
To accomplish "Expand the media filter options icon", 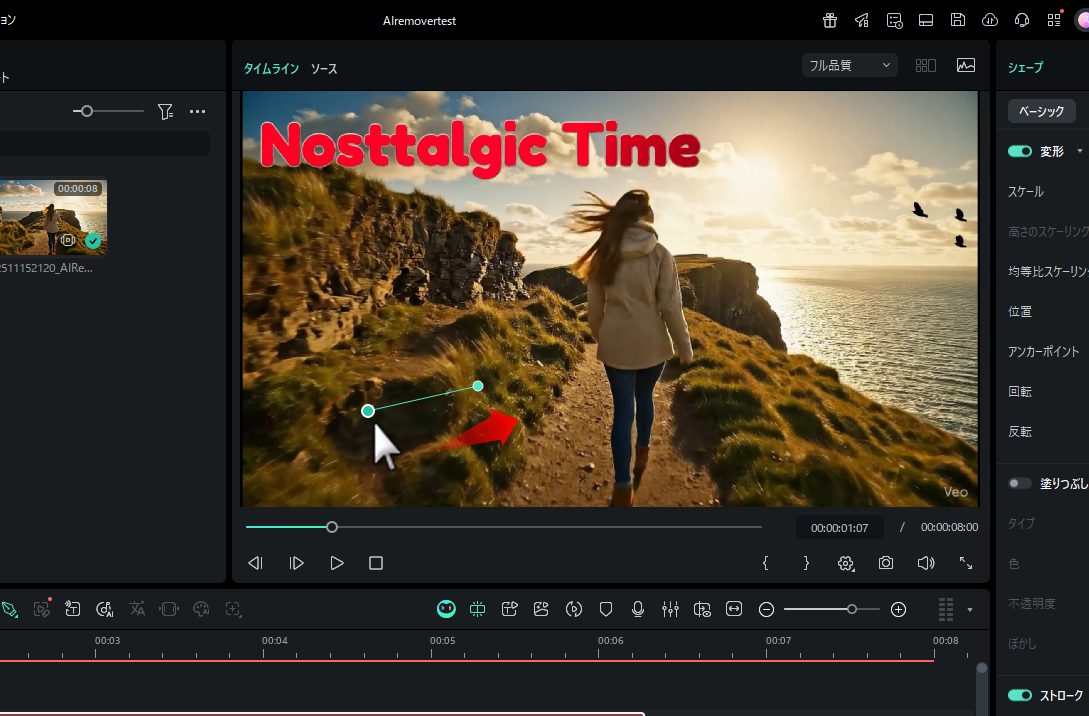I will (166, 112).
